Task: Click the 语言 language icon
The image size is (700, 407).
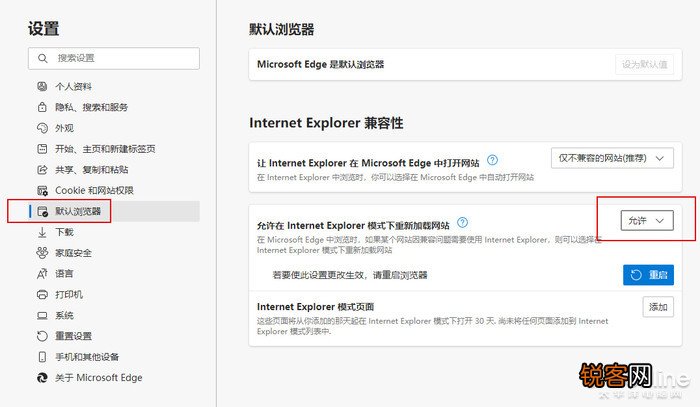Action: click(x=42, y=274)
